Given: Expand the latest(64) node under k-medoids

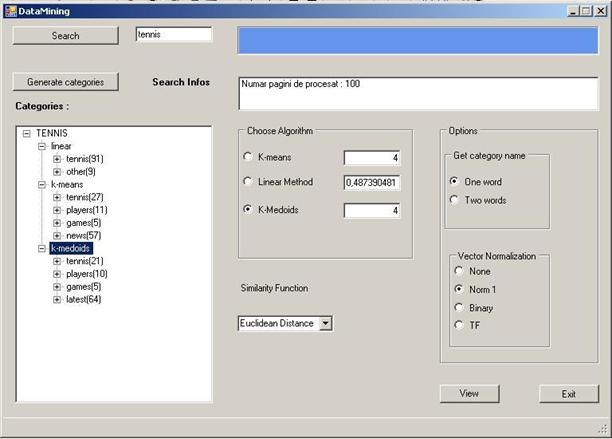Looking at the screenshot, I should coord(57,299).
